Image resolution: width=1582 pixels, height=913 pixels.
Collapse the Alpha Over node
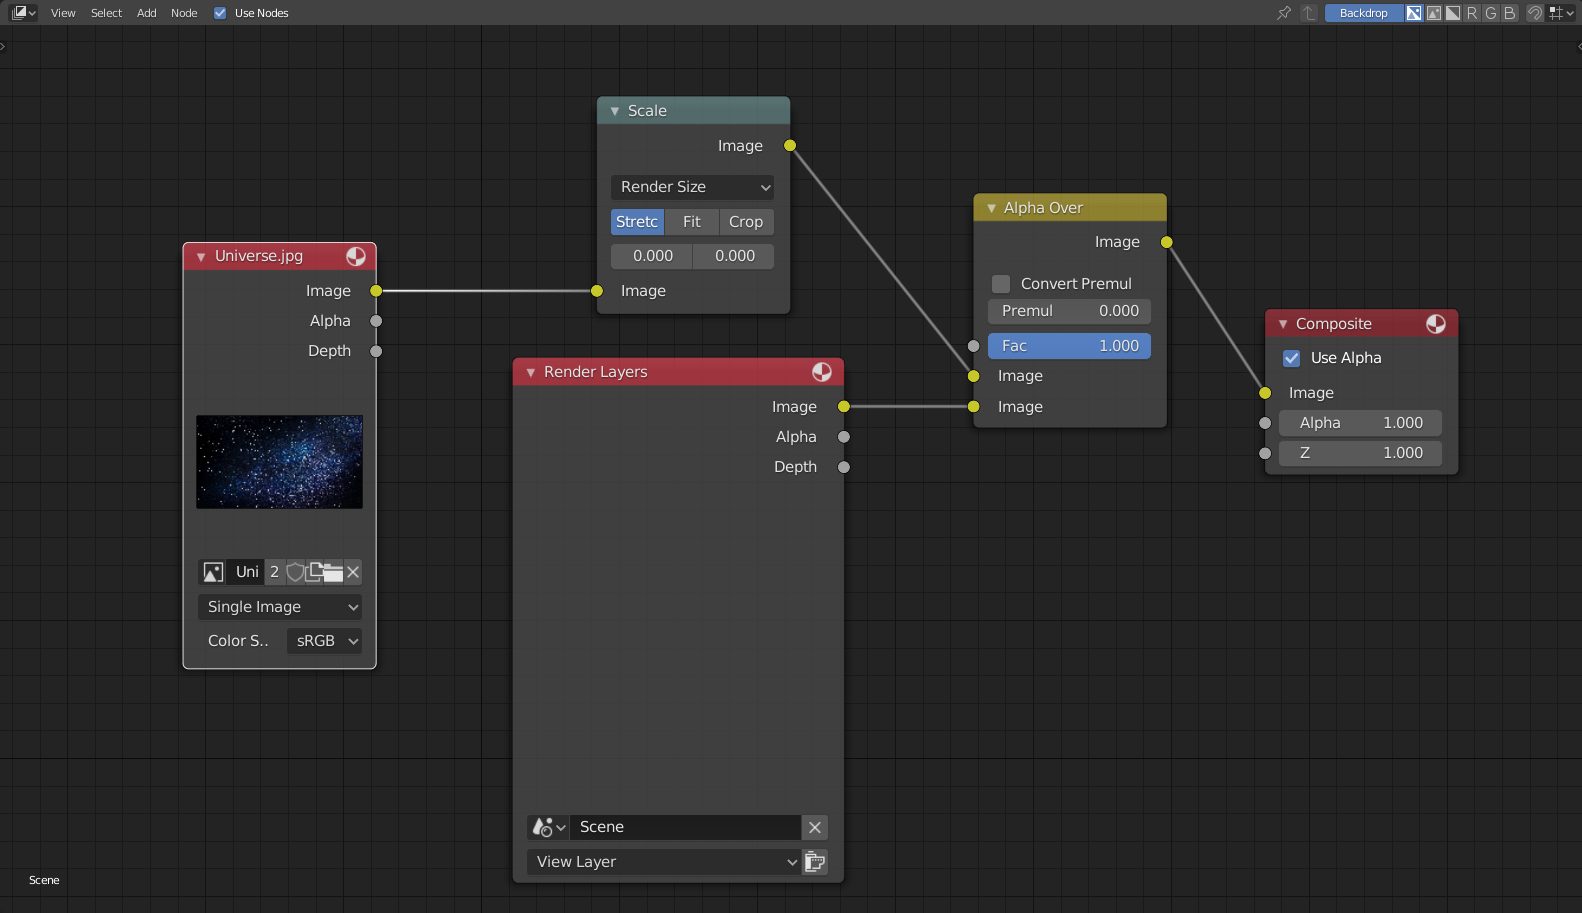point(992,208)
